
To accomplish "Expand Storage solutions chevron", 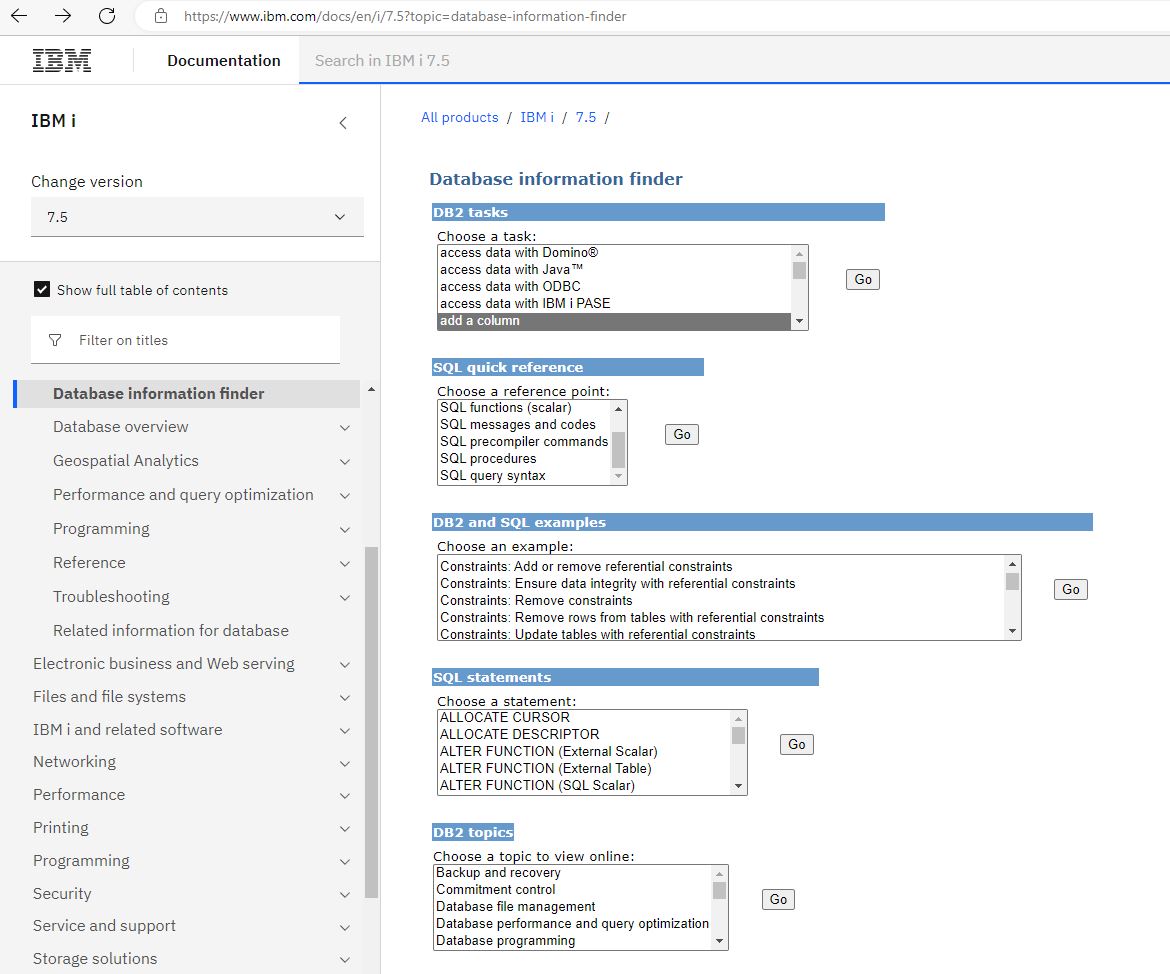I will click(345, 960).
